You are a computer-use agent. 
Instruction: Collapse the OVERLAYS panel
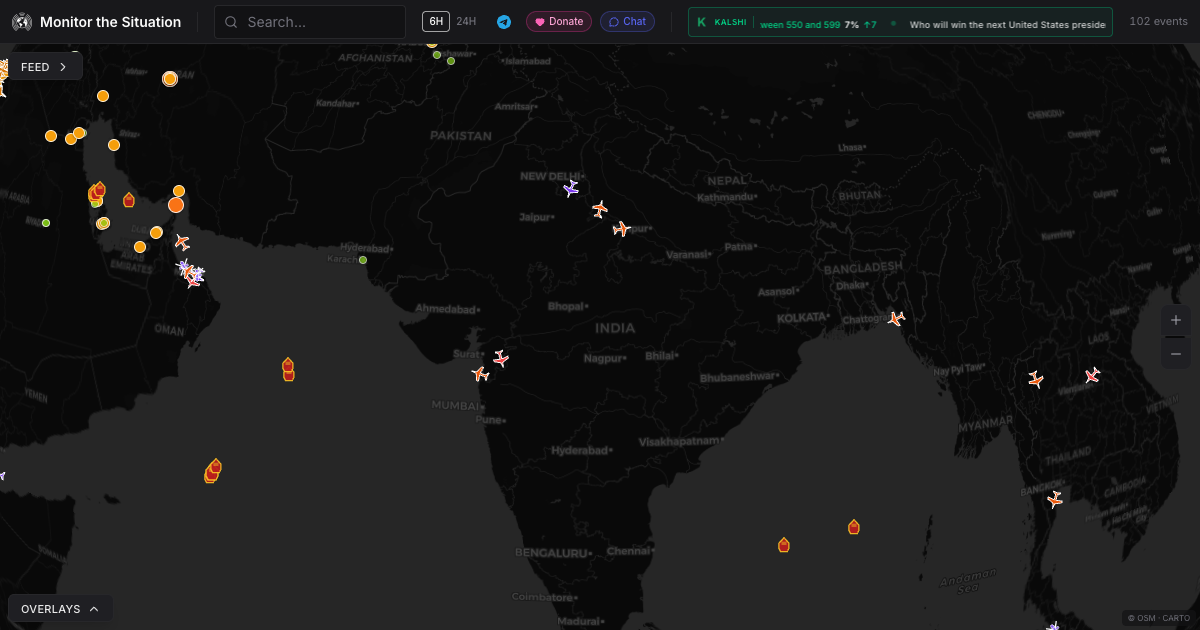pos(60,608)
